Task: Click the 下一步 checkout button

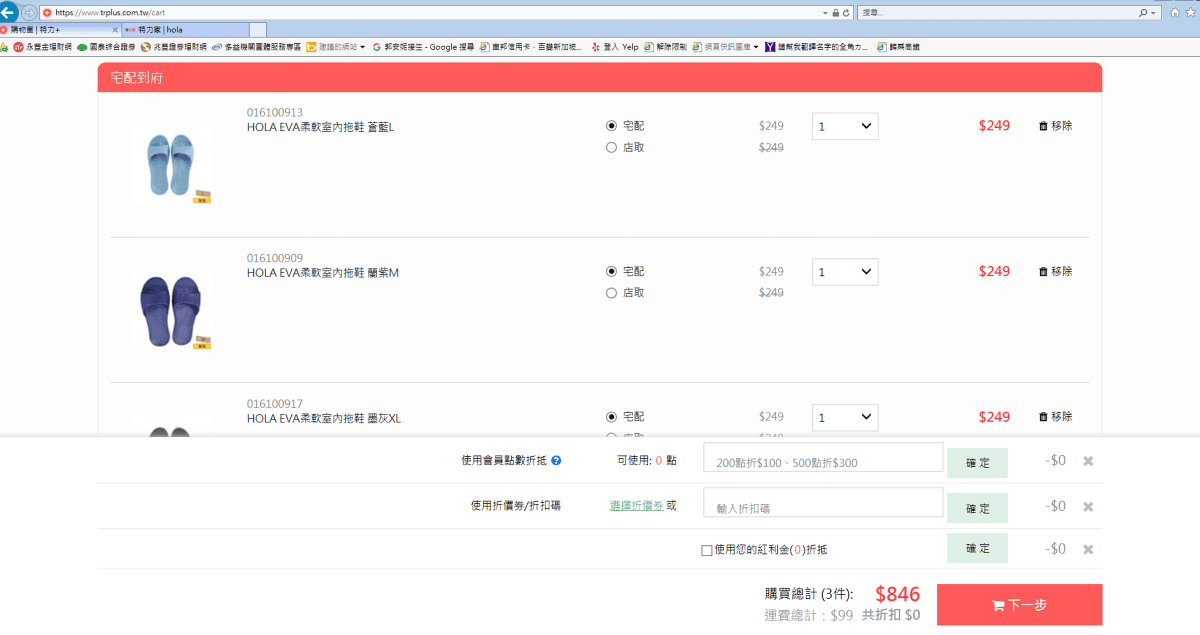Action: (x=1020, y=605)
